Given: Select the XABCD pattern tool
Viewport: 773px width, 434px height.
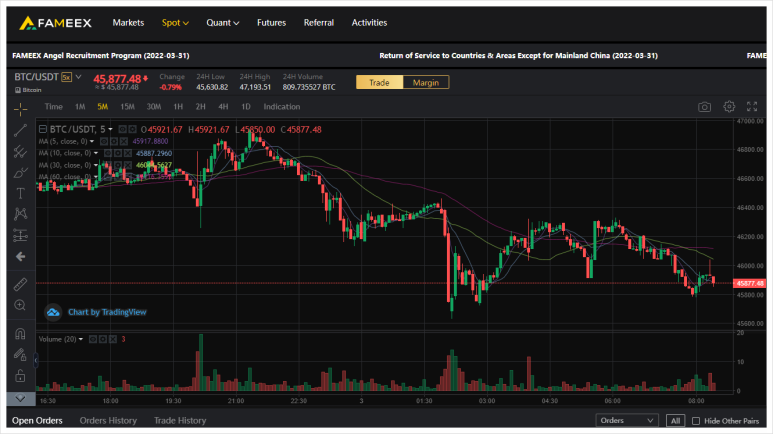Looking at the screenshot, I should coord(20,214).
